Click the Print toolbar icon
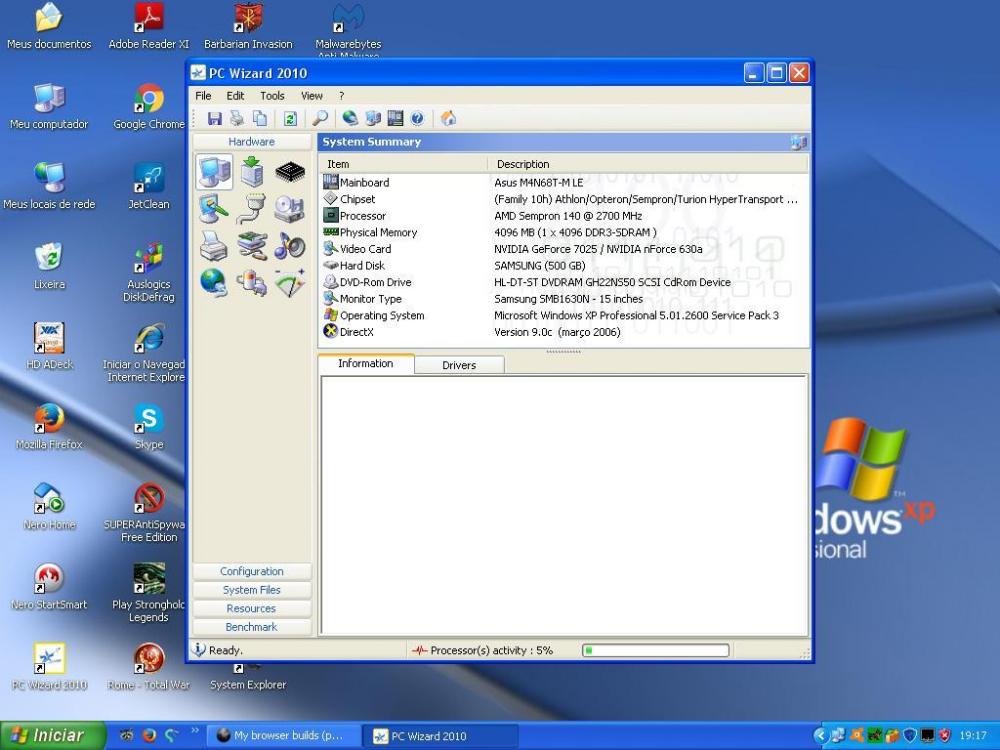This screenshot has width=1000, height=750. click(x=237, y=118)
